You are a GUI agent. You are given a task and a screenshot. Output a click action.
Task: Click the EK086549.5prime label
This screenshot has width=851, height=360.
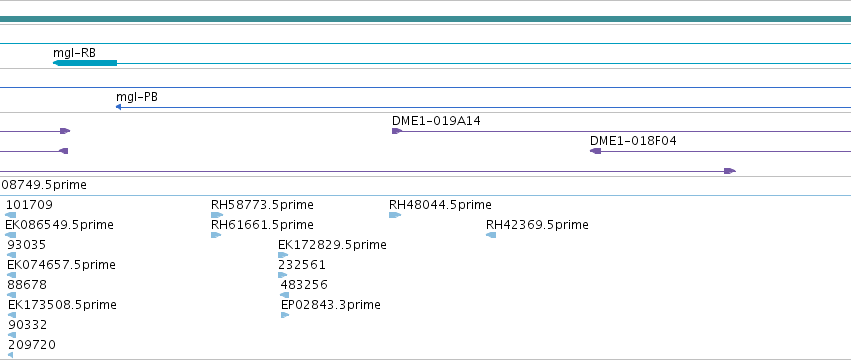60,225
